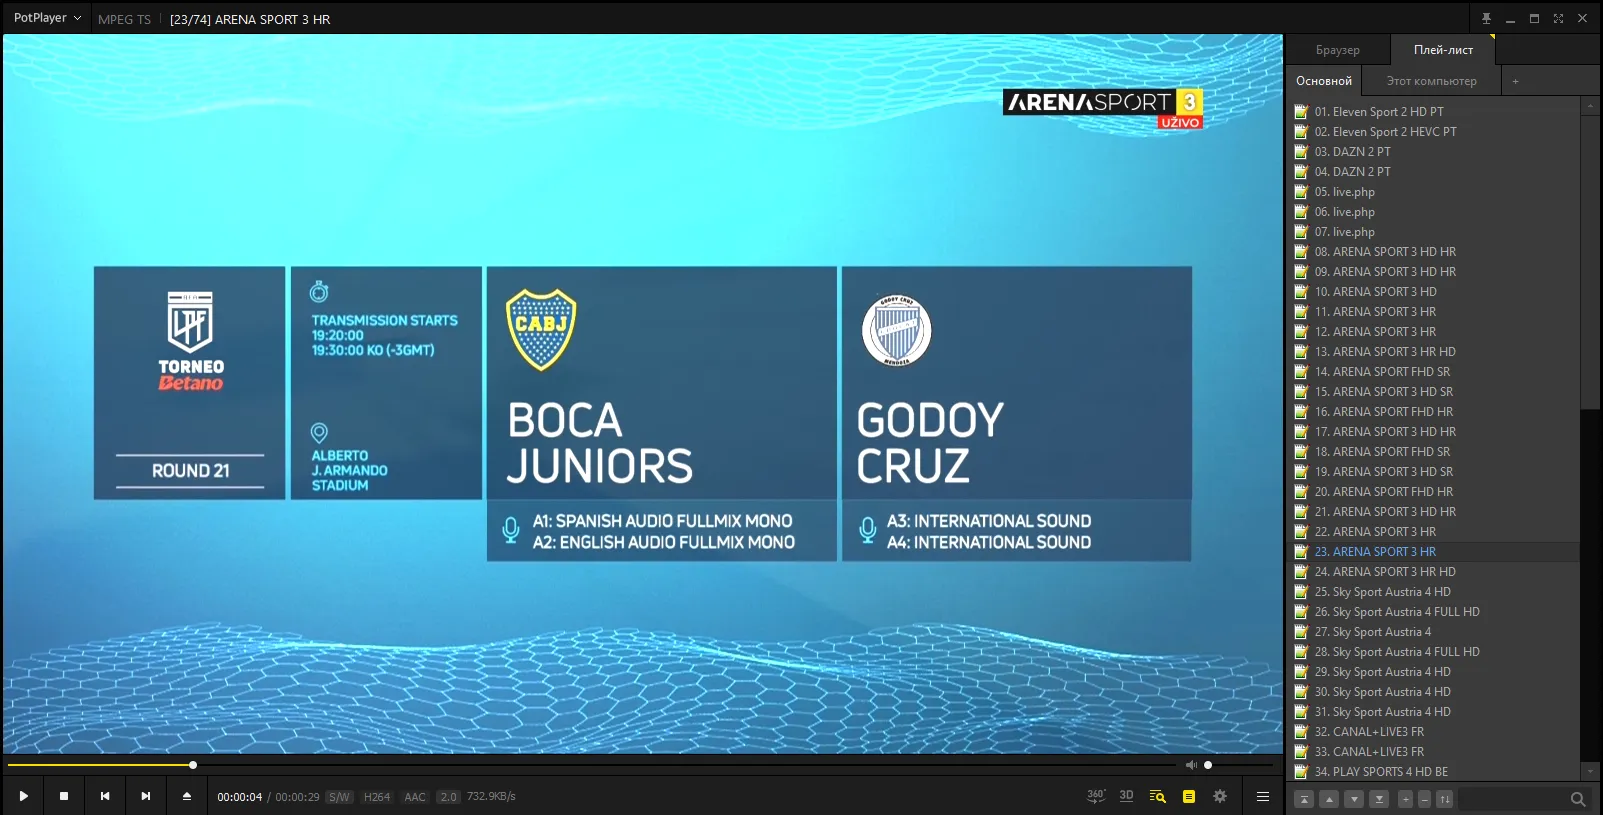Move selected item to bottom of playlist
The width and height of the screenshot is (1603, 815).
[1379, 799]
